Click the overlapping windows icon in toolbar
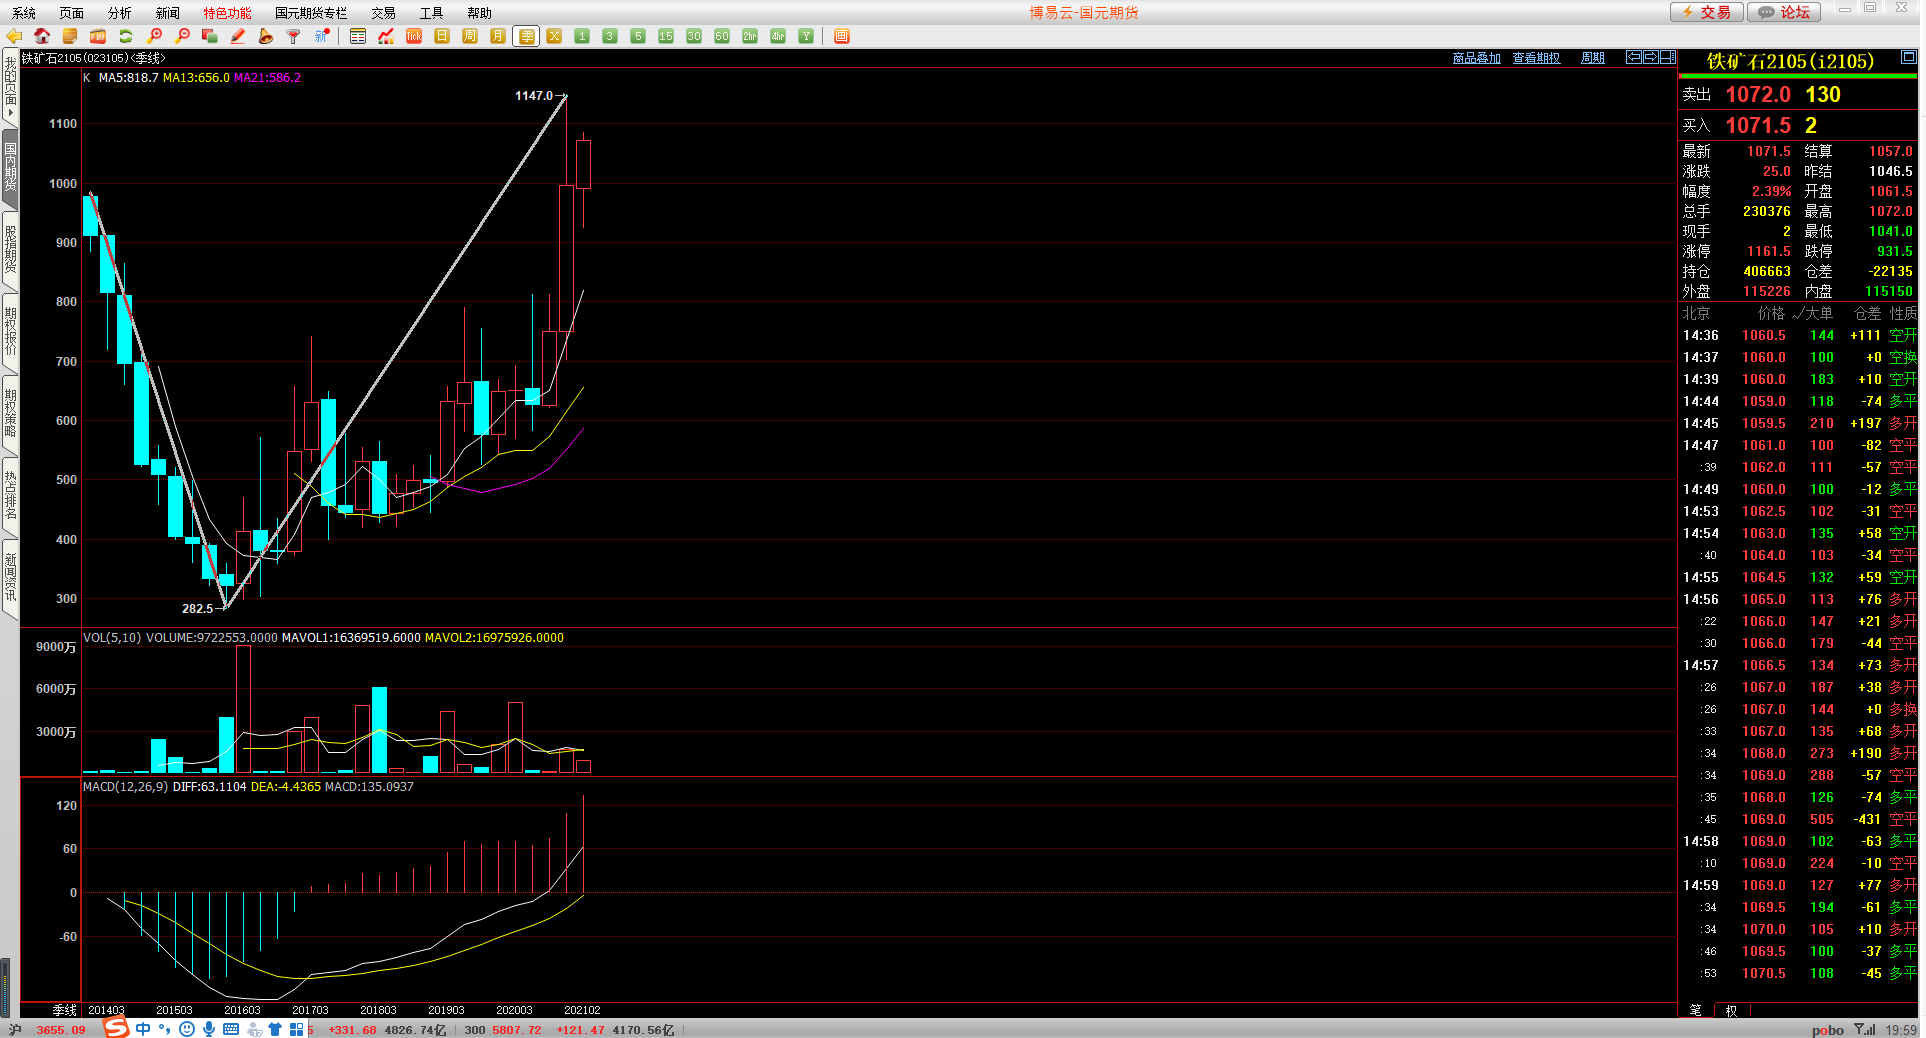The width and height of the screenshot is (1926, 1038). tap(210, 36)
